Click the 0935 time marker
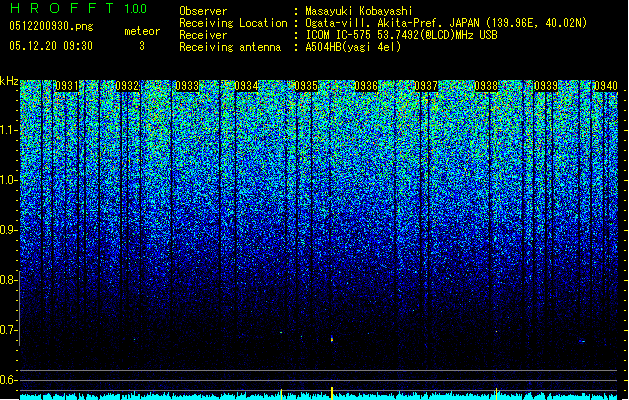The height and width of the screenshot is (400, 629). tap(306, 86)
